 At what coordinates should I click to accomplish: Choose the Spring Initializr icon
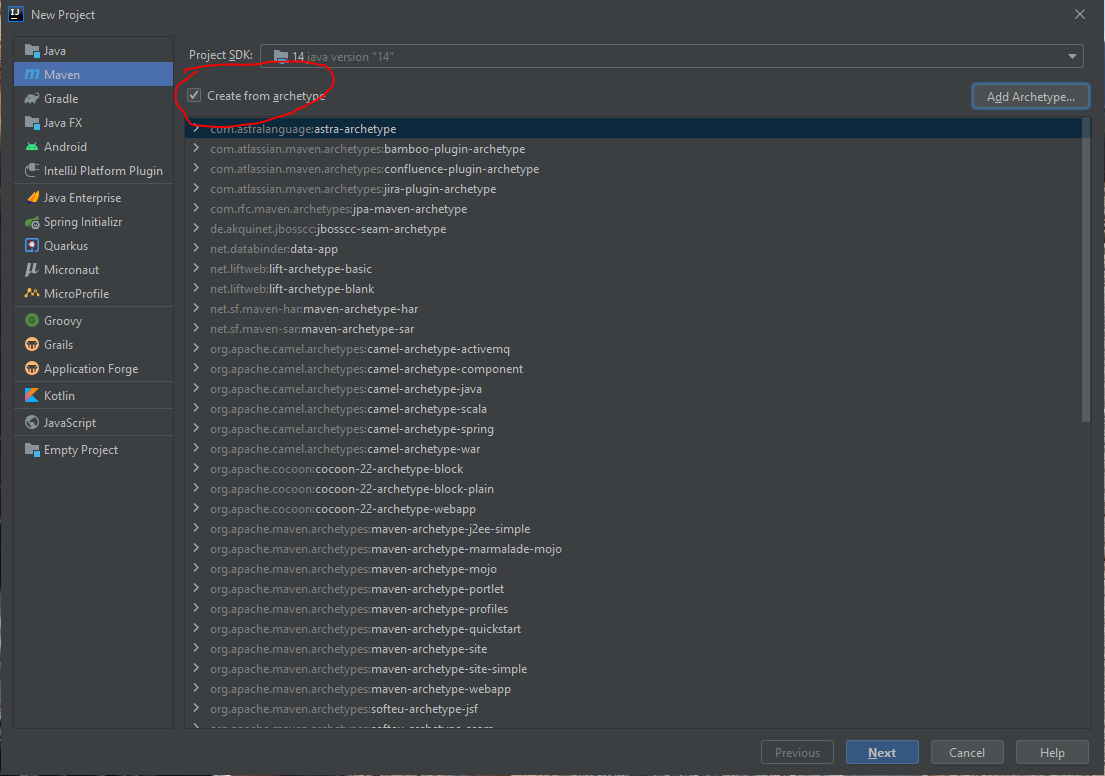pos(32,222)
